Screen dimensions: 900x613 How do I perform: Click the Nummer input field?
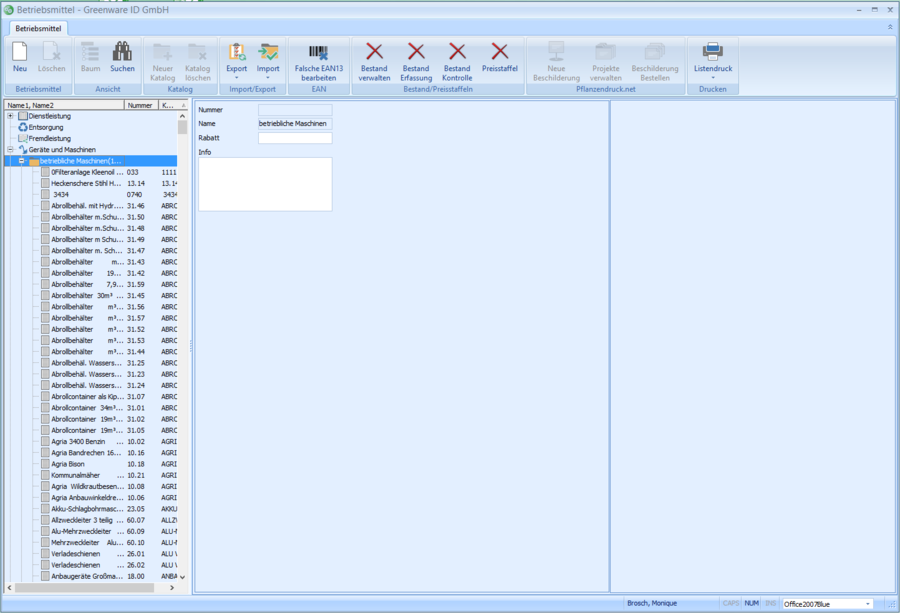(x=295, y=110)
